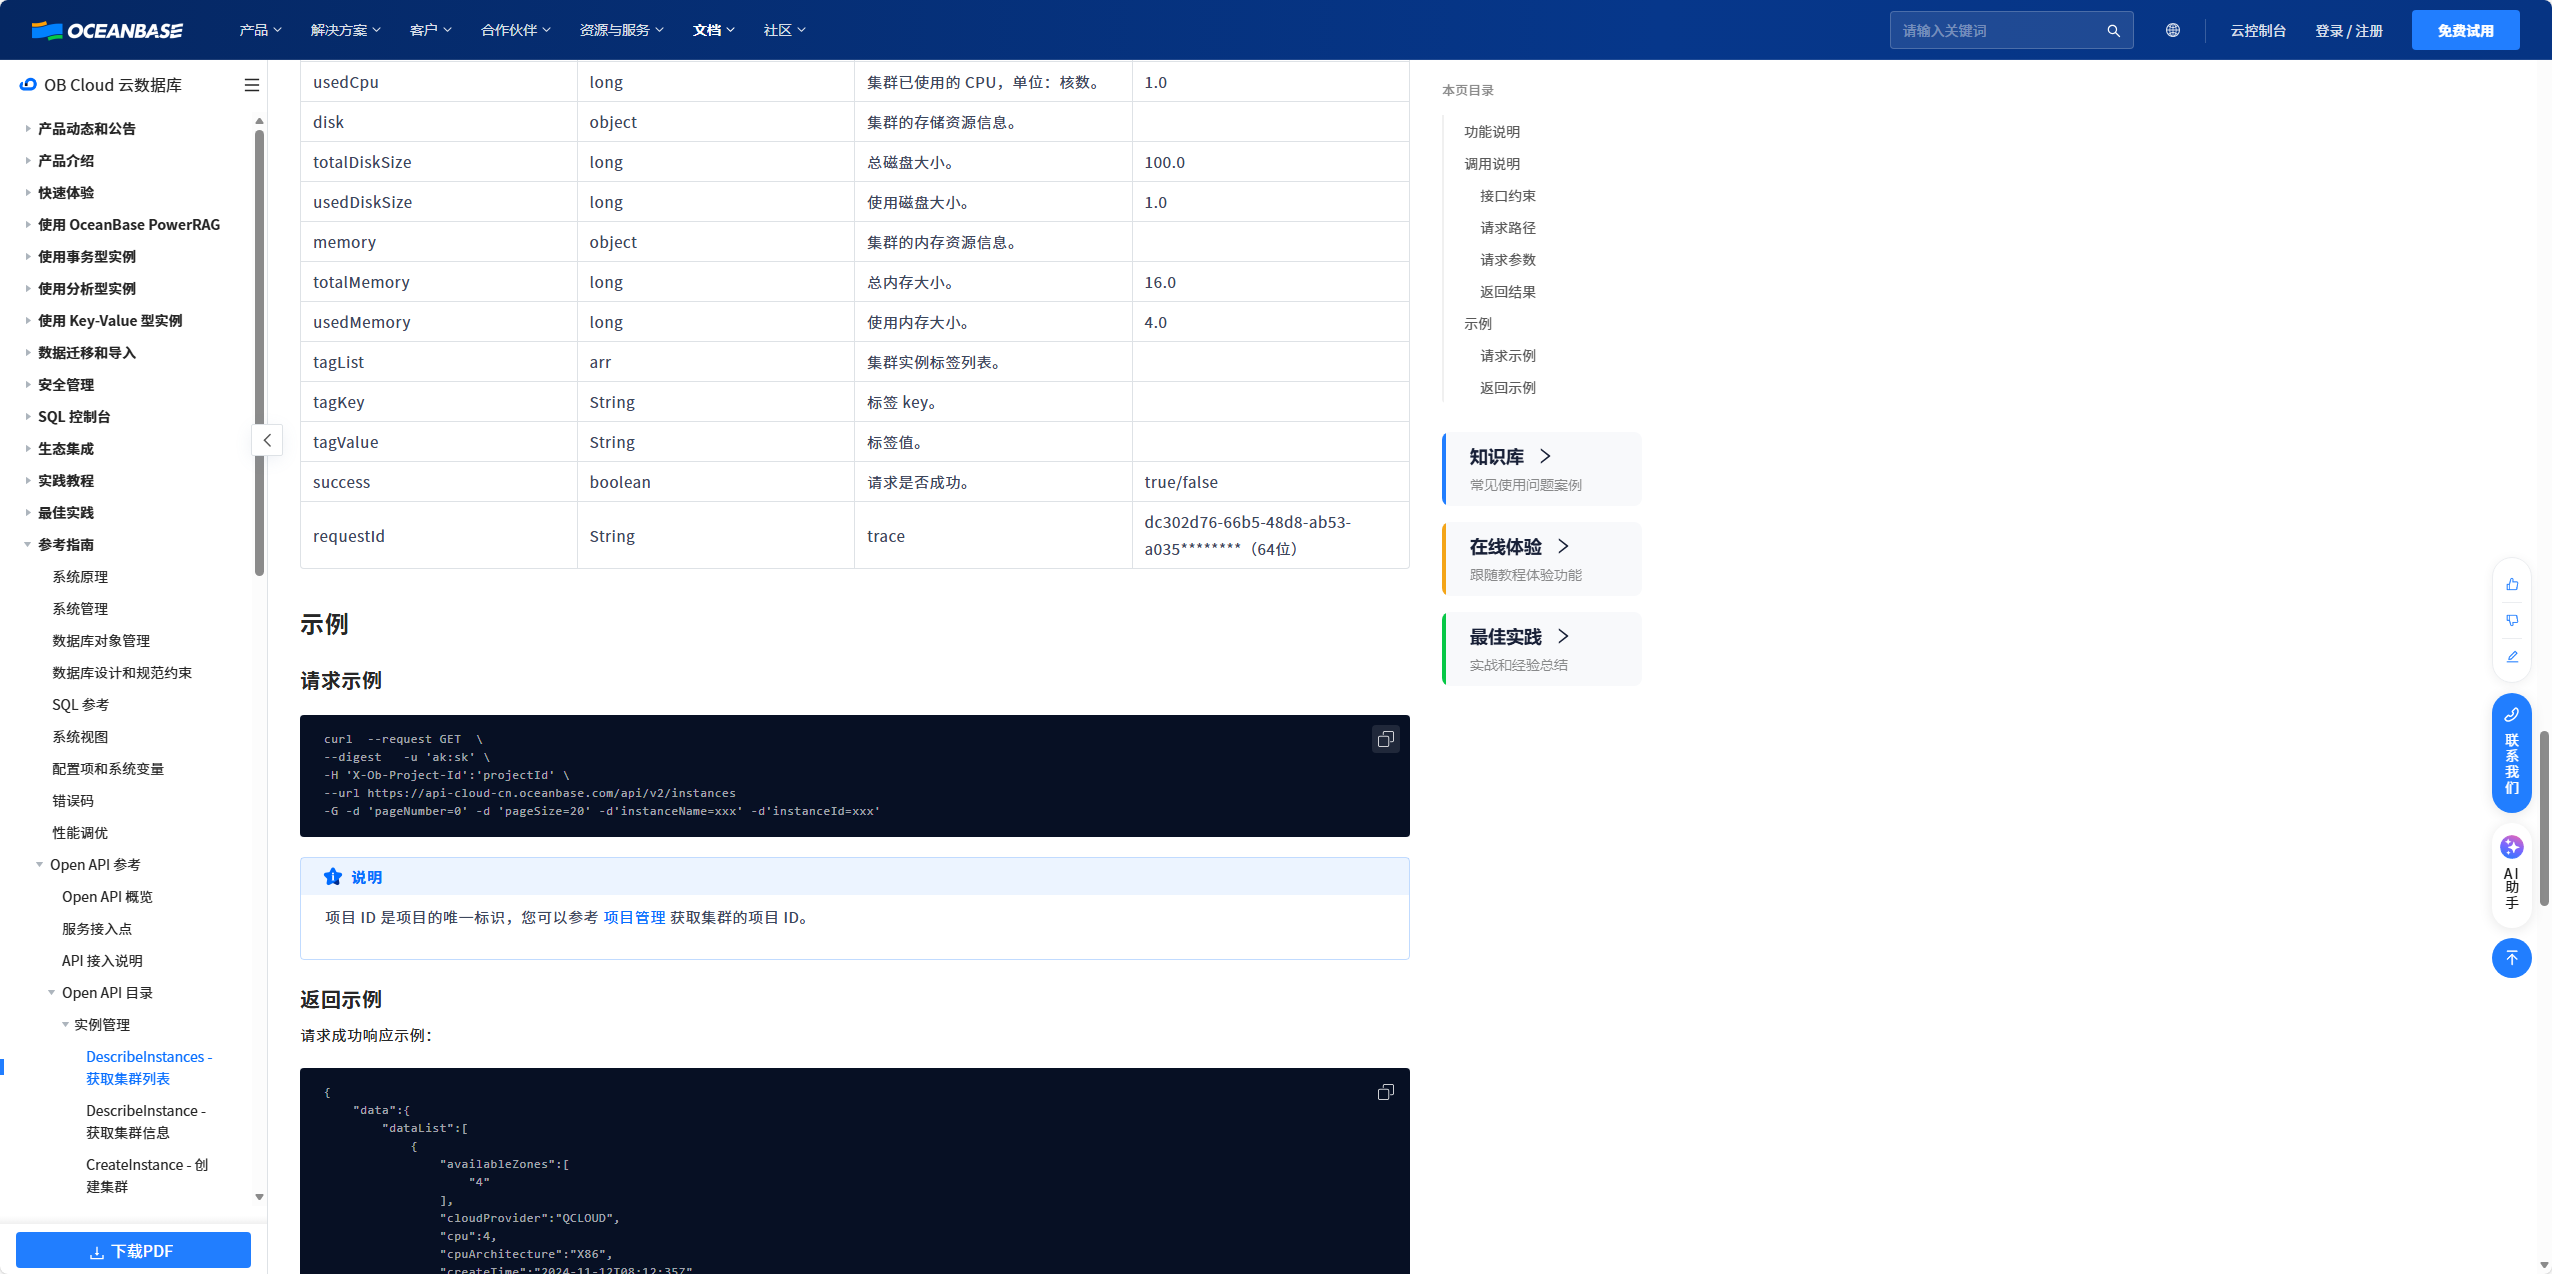Switch language with the globe icon
The height and width of the screenshot is (1274, 2552).
2172,30
